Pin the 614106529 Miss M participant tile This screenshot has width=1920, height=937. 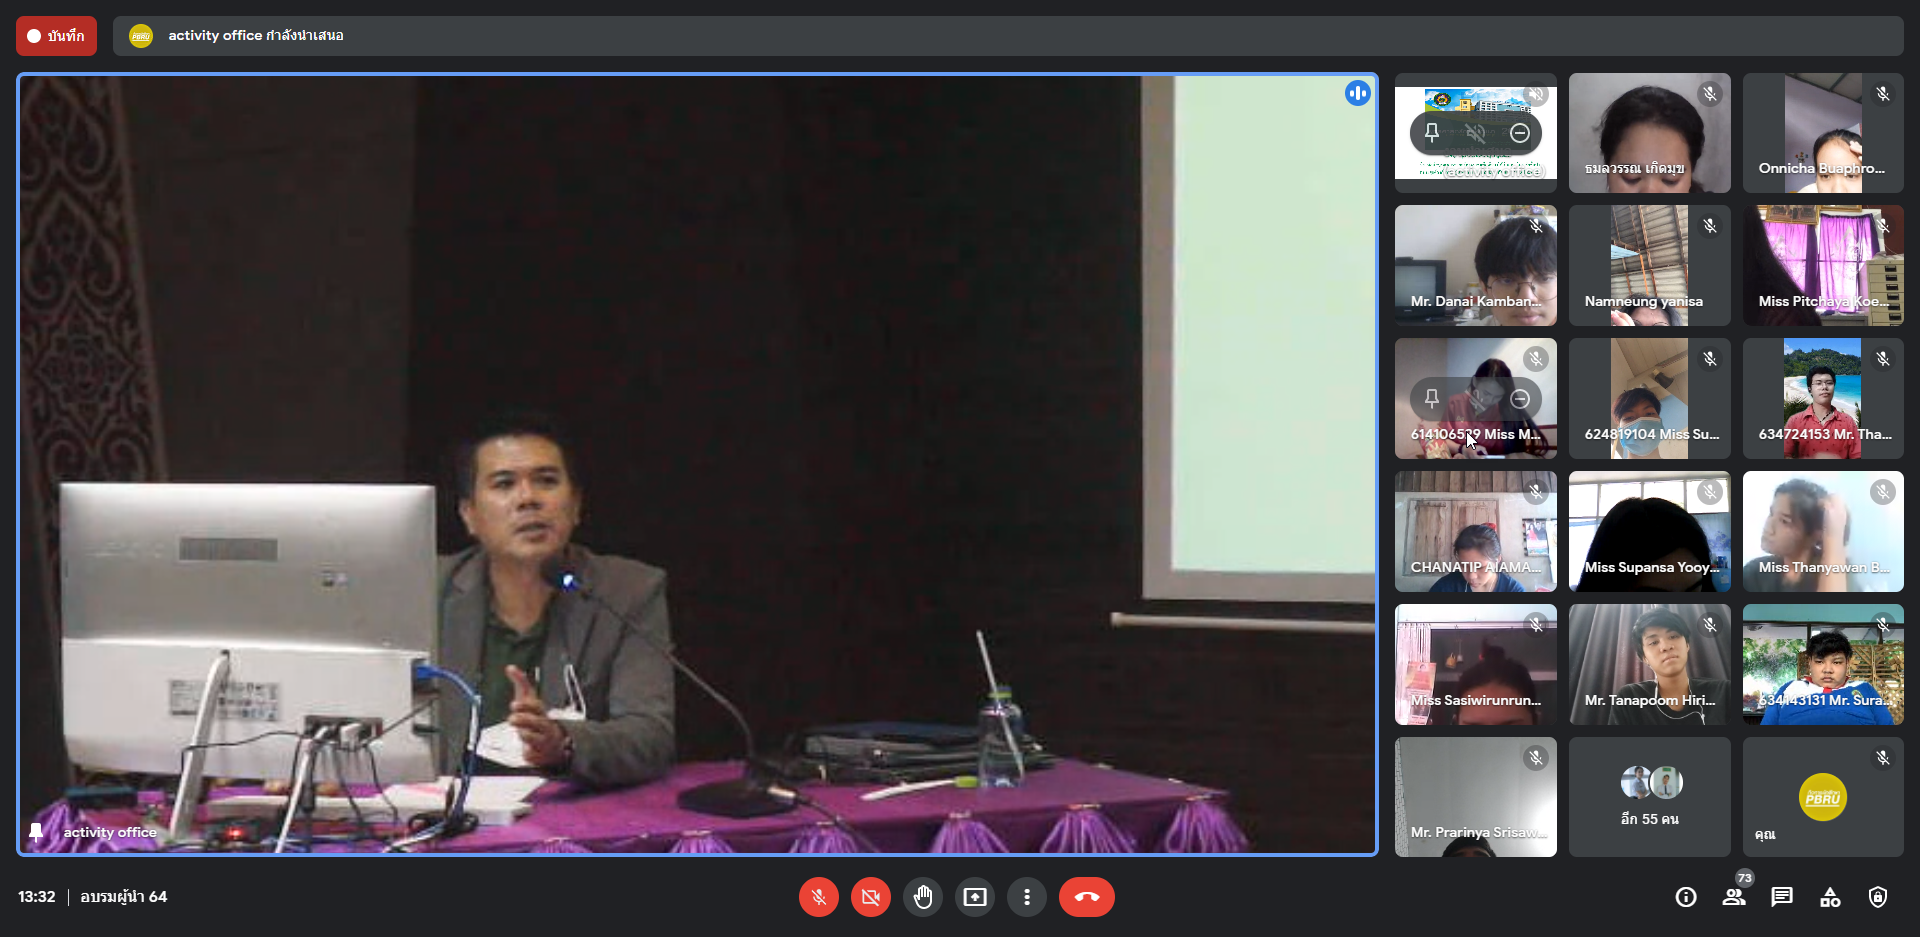point(1432,399)
